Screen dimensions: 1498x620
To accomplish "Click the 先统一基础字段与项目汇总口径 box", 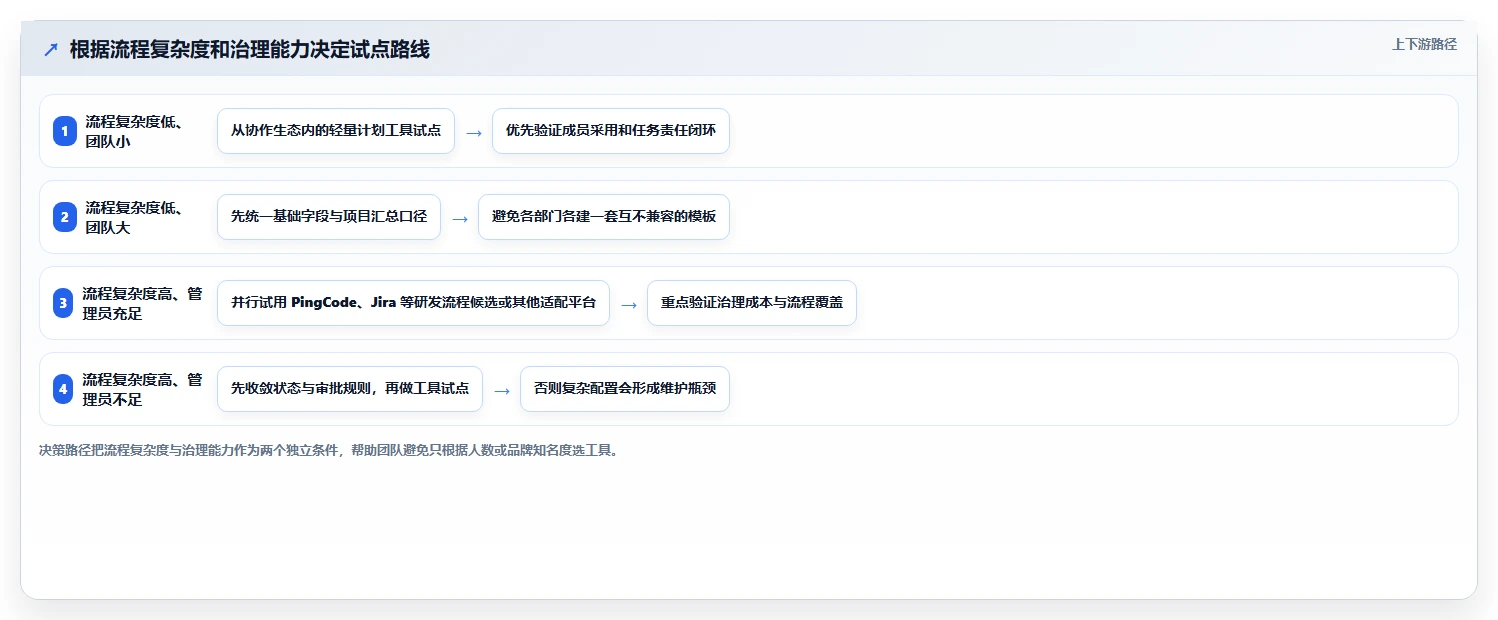I will (329, 217).
